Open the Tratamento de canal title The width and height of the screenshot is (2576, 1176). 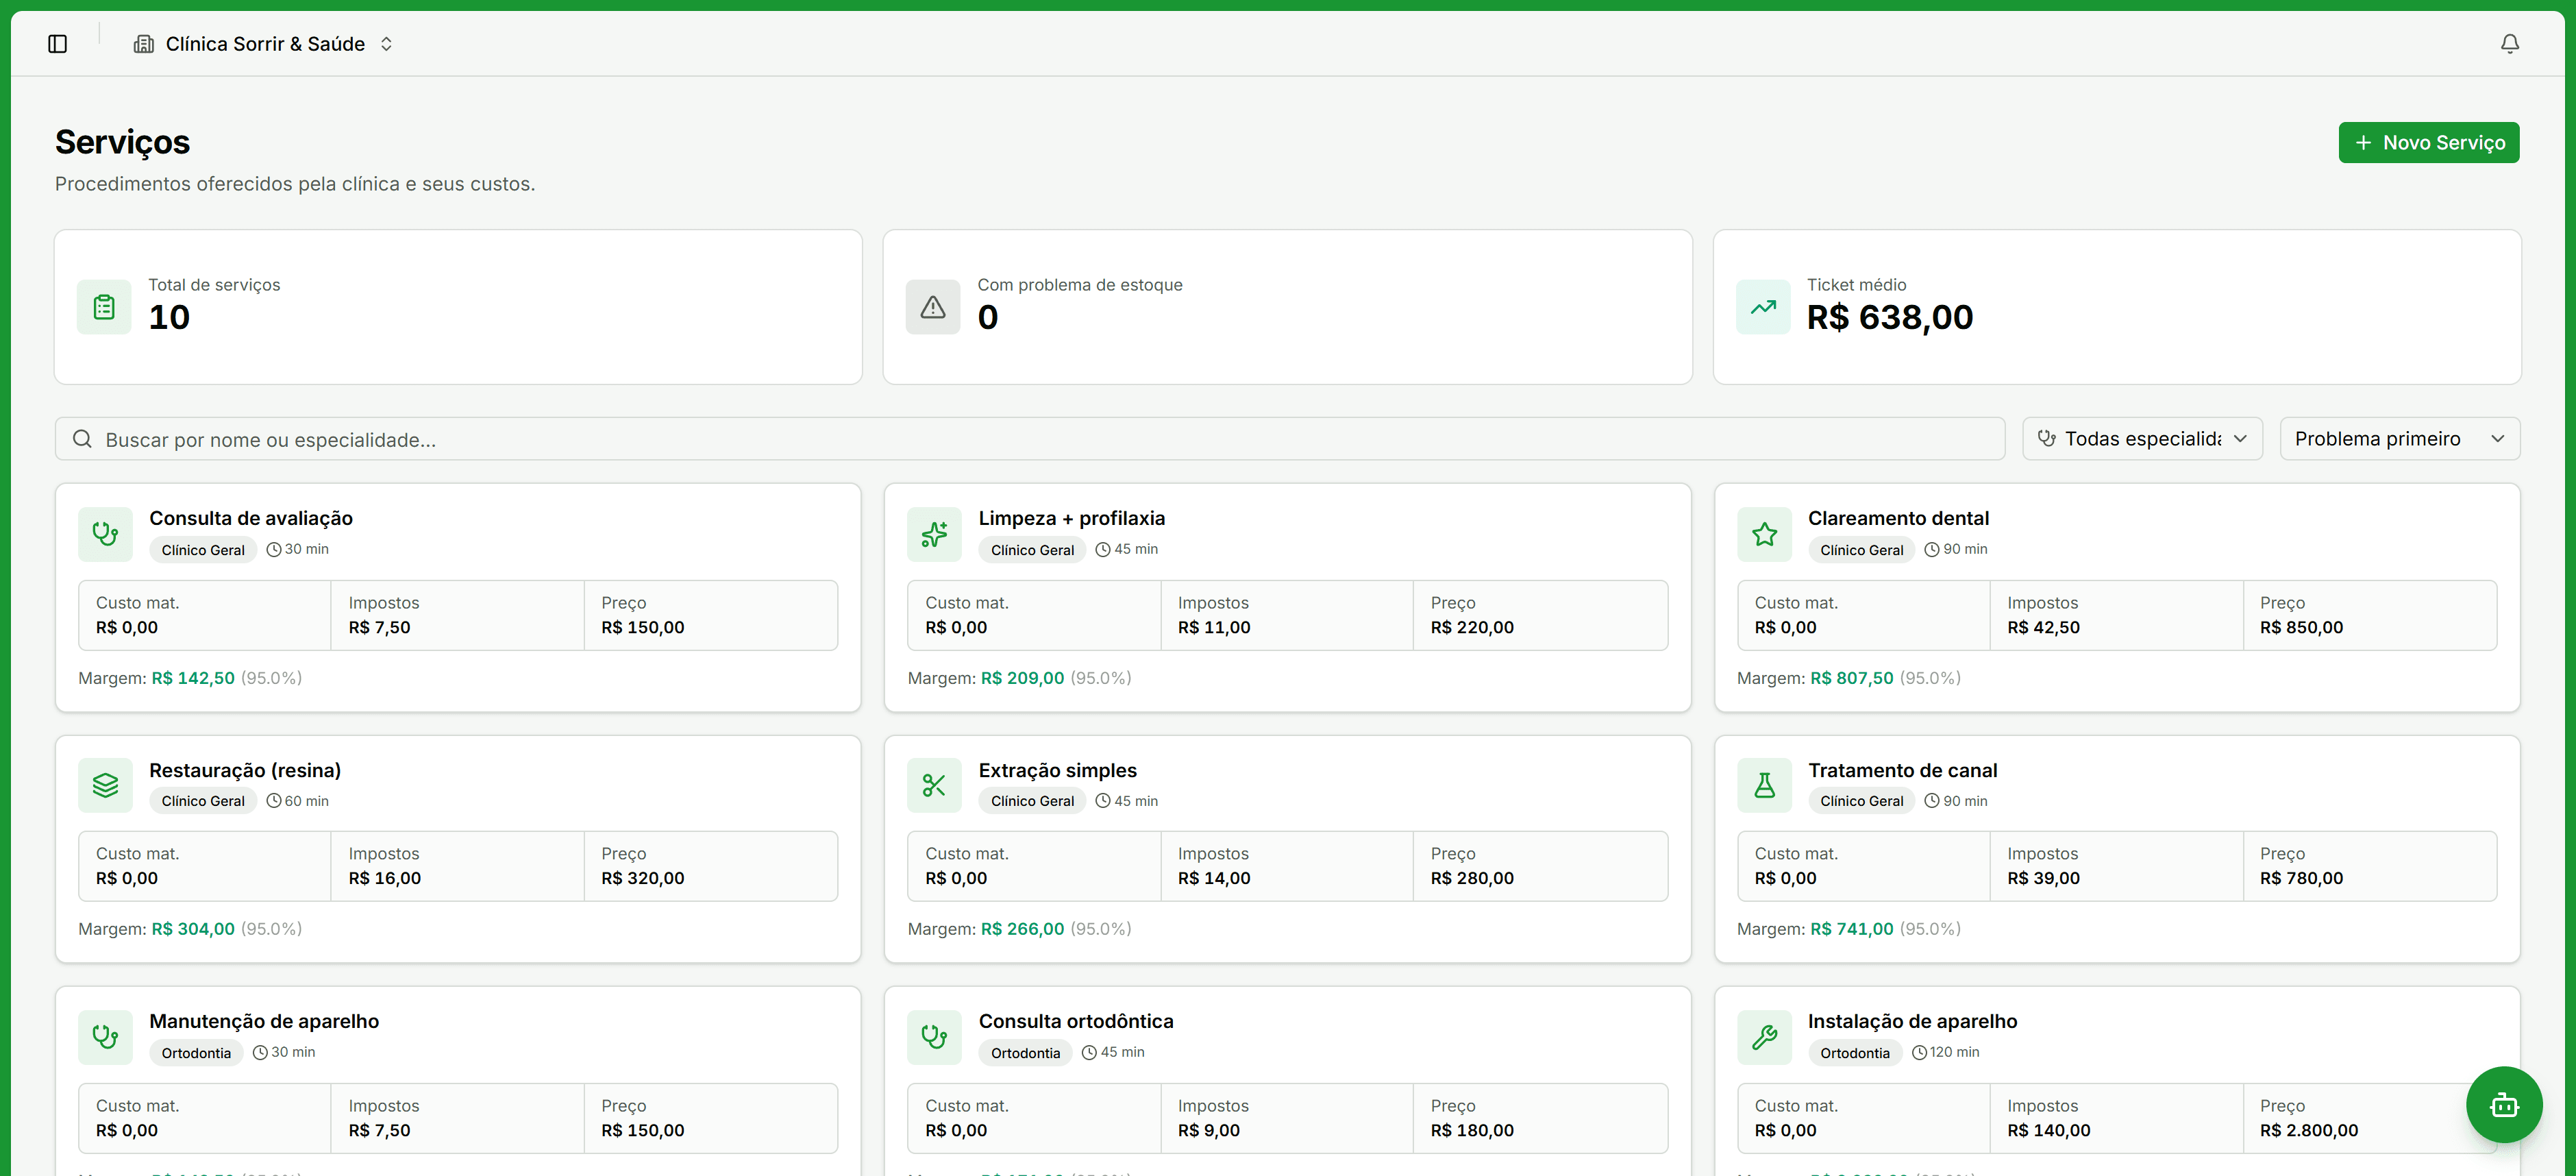(1902, 770)
